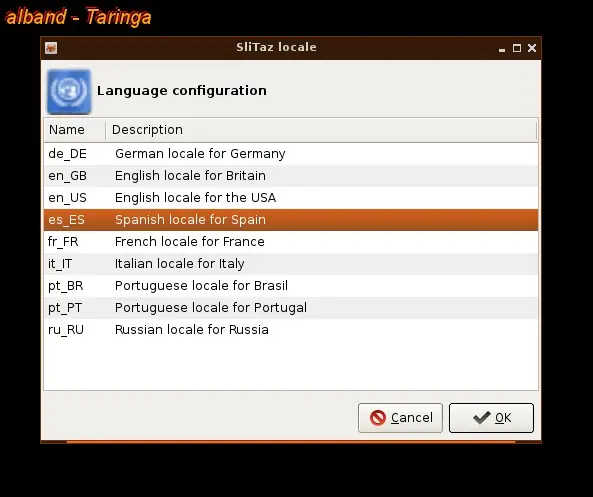Choose the en_US English locale for USA

(x=291, y=198)
